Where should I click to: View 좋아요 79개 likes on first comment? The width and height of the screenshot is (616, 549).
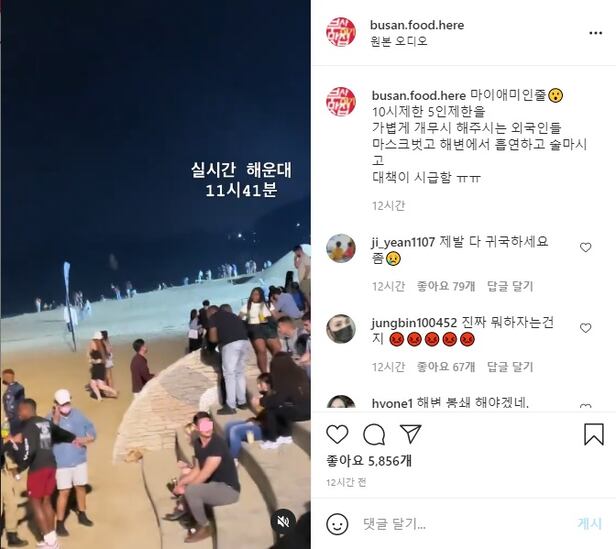tap(446, 286)
